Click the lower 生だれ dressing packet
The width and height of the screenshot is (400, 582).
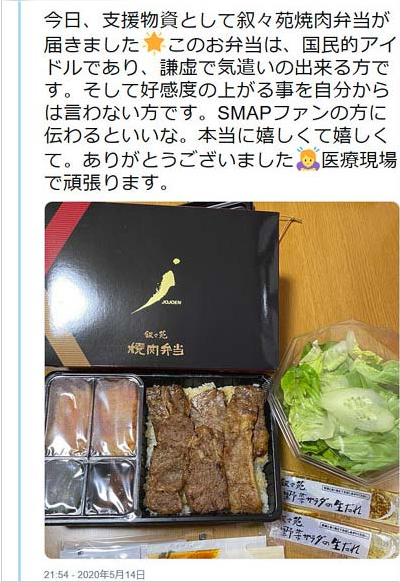(330, 534)
